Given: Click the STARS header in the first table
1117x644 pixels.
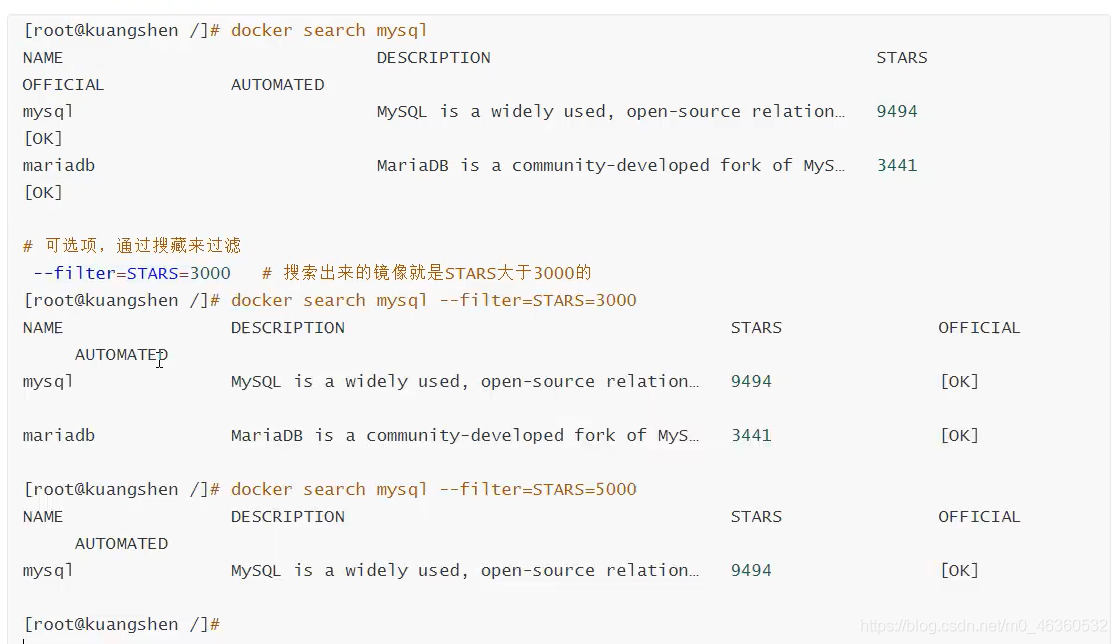Looking at the screenshot, I should coord(902,58).
